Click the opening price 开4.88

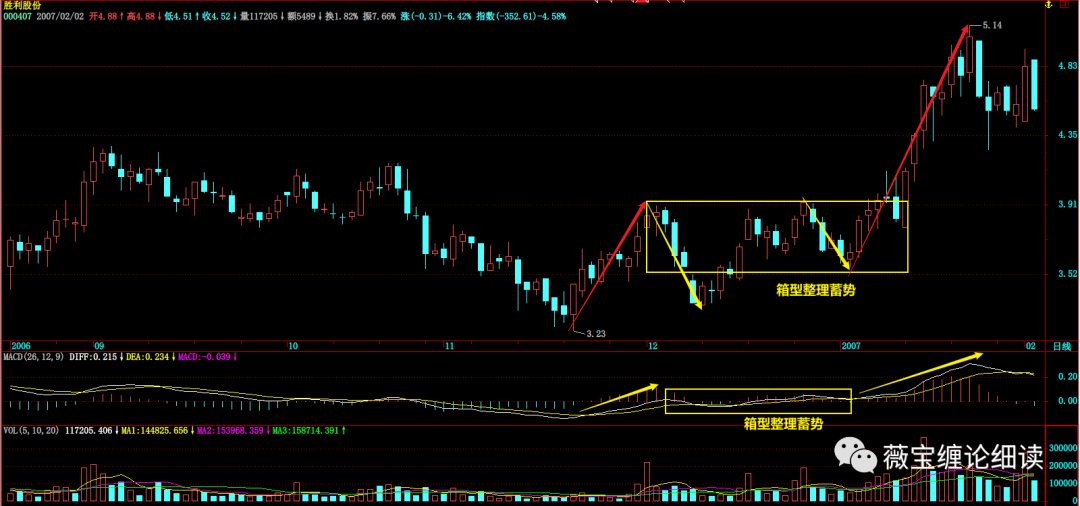(105, 15)
